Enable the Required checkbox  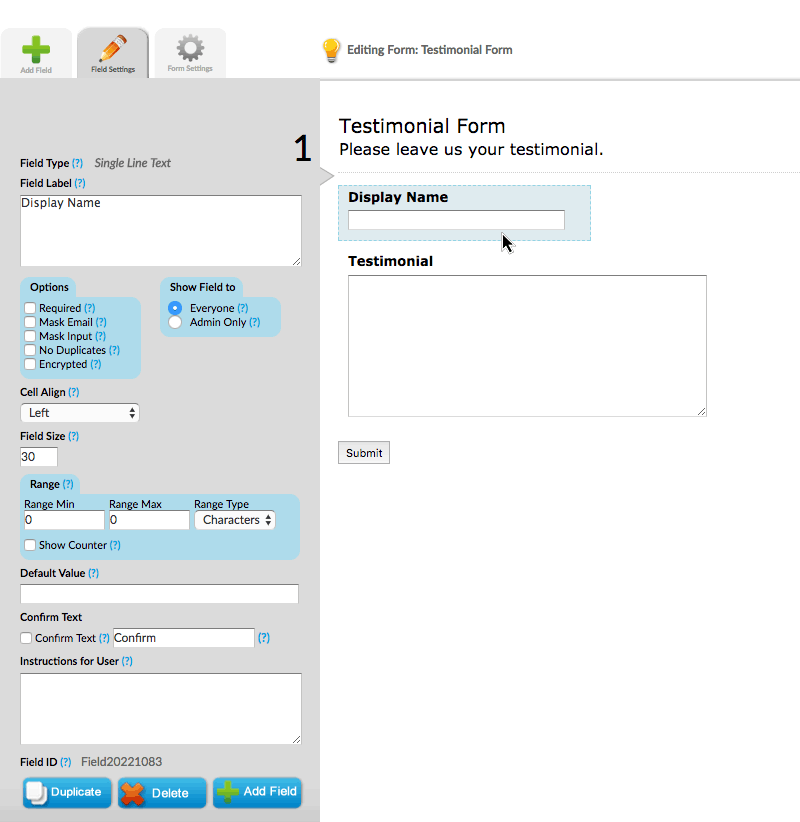click(29, 308)
